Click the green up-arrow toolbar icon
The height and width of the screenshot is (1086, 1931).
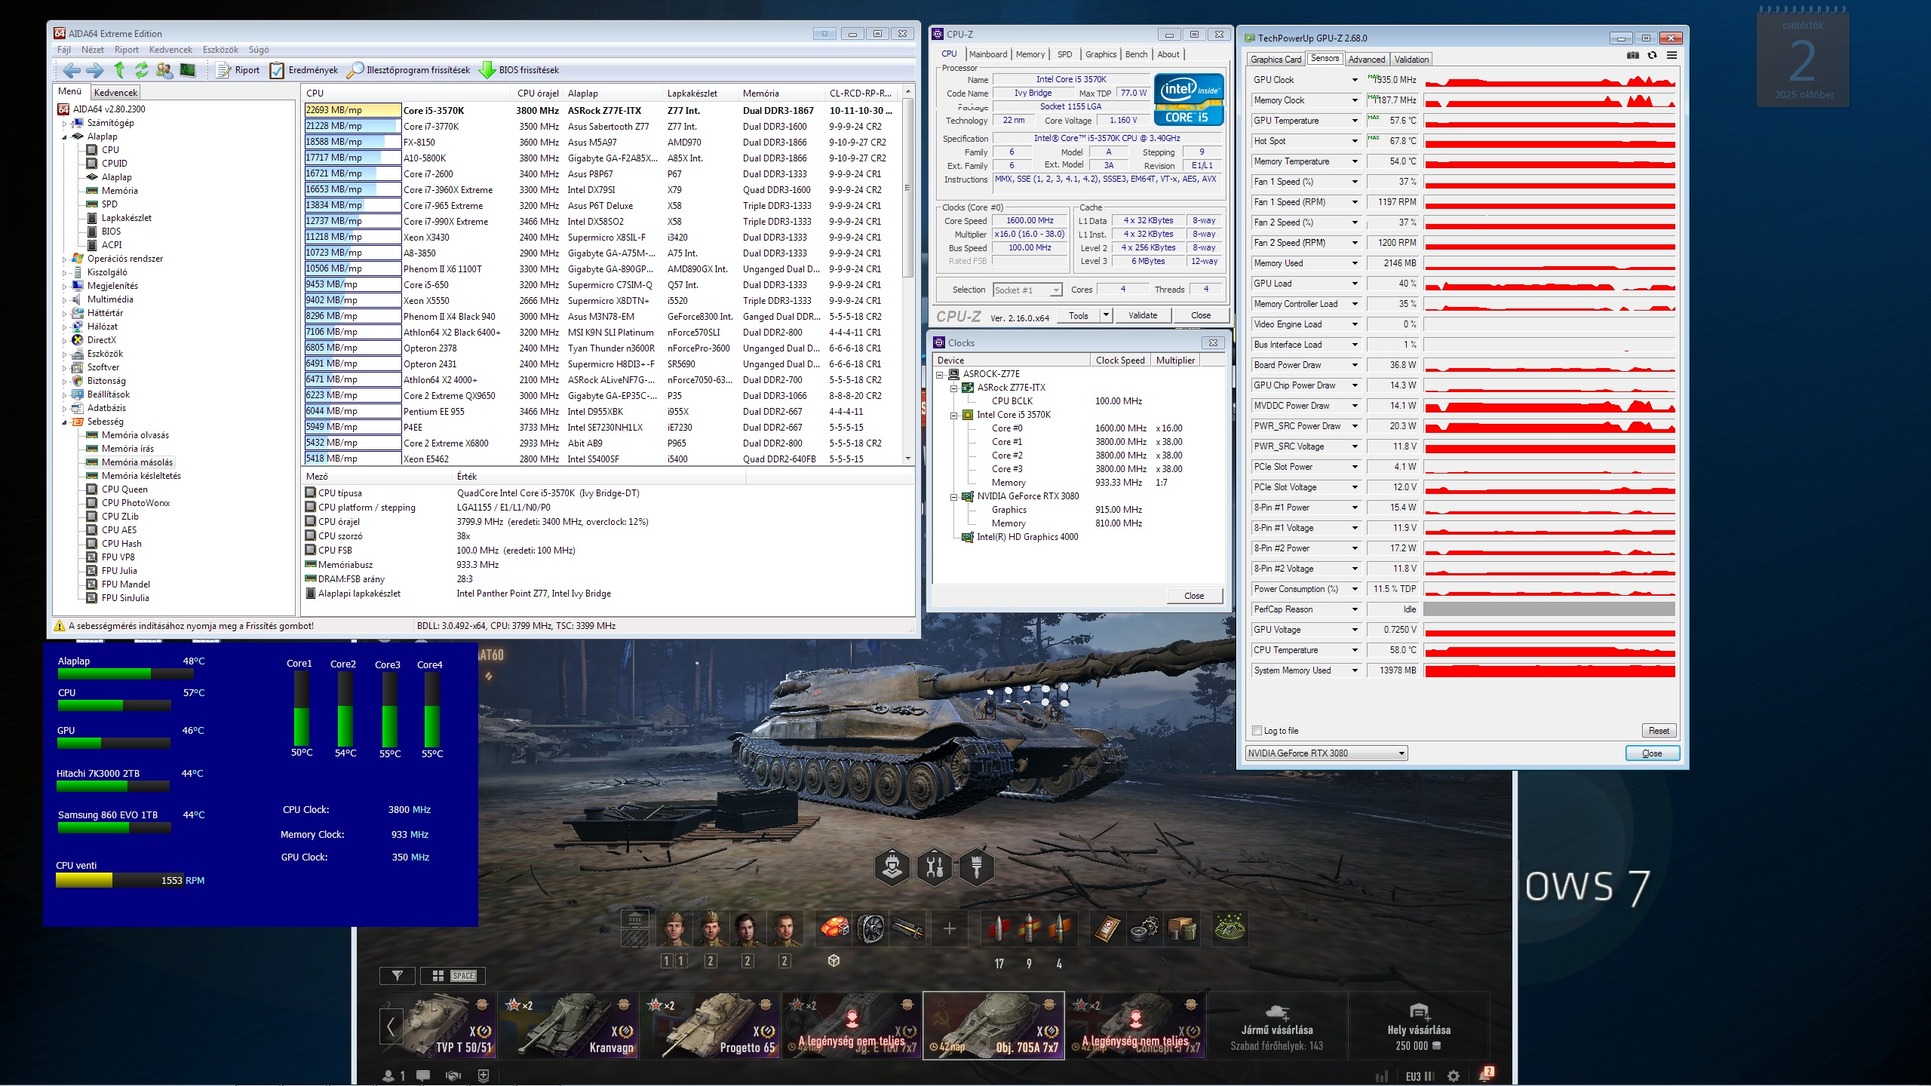(119, 70)
